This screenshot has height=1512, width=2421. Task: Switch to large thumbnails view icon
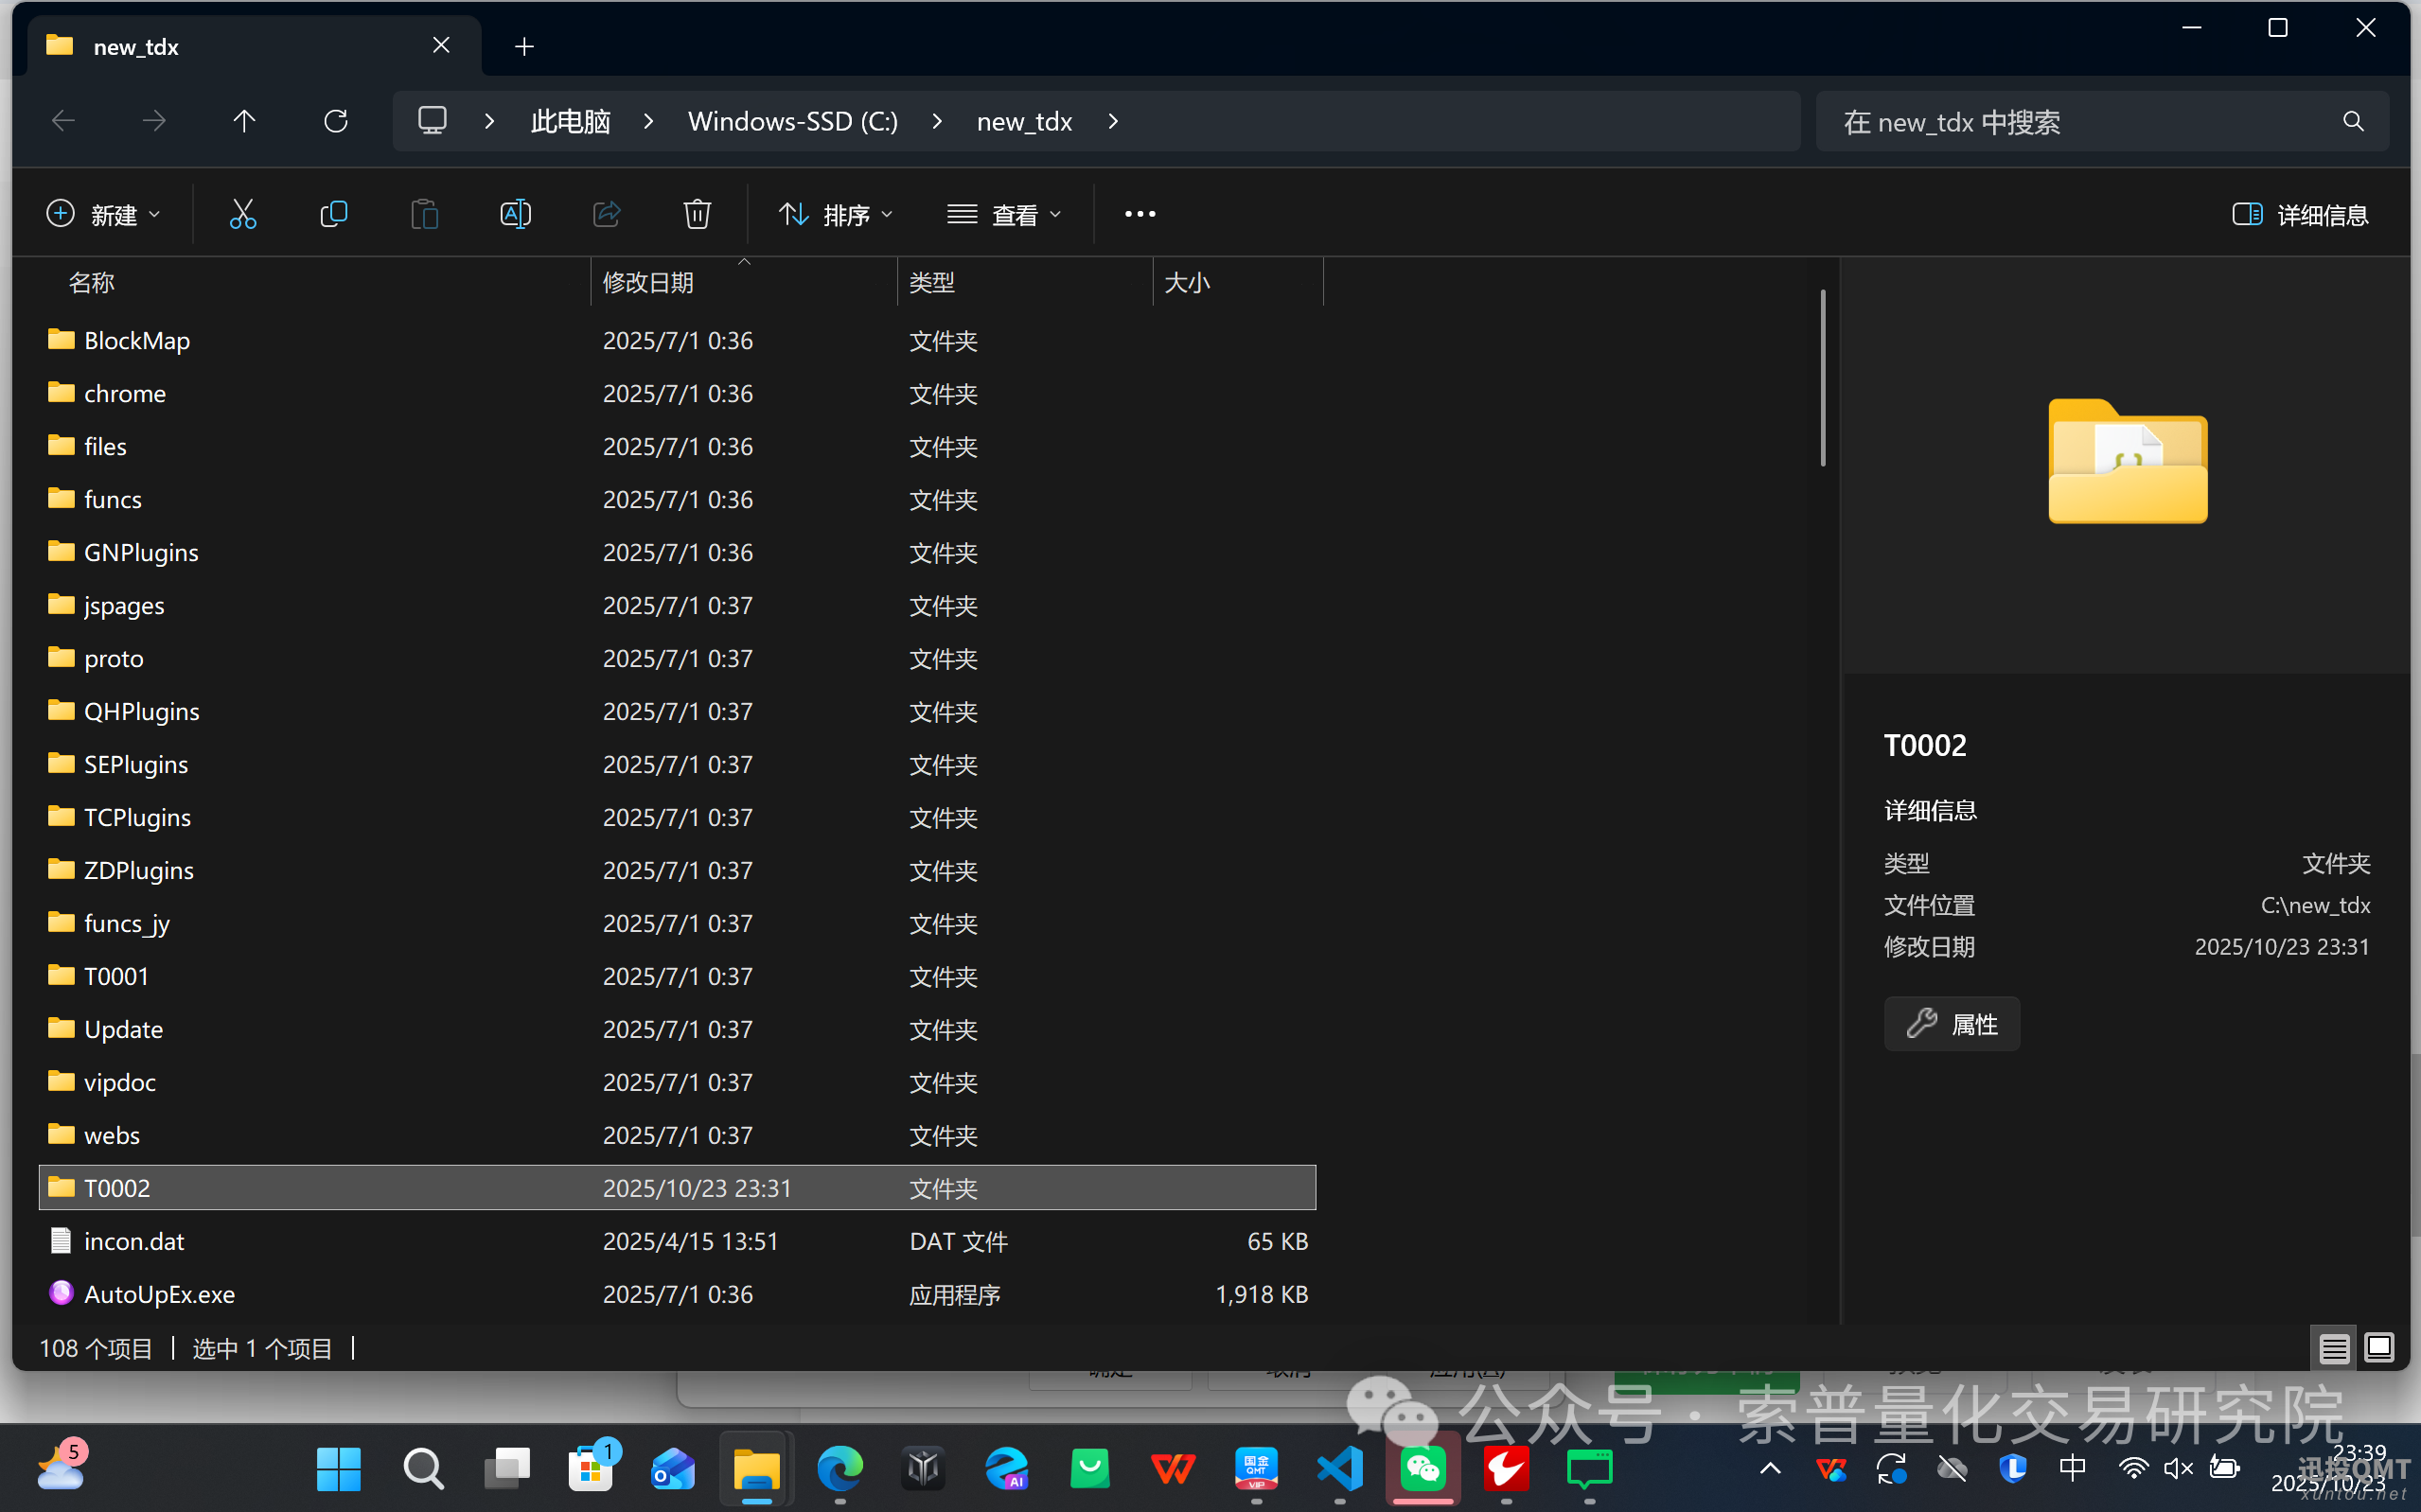(x=2379, y=1348)
